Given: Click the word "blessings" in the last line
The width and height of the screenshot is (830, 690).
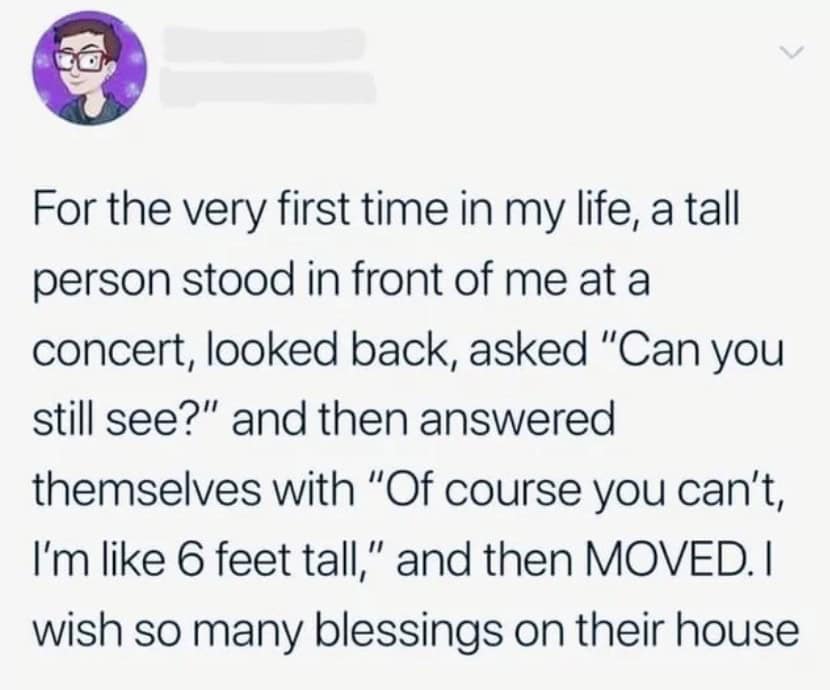Looking at the screenshot, I should [479, 632].
